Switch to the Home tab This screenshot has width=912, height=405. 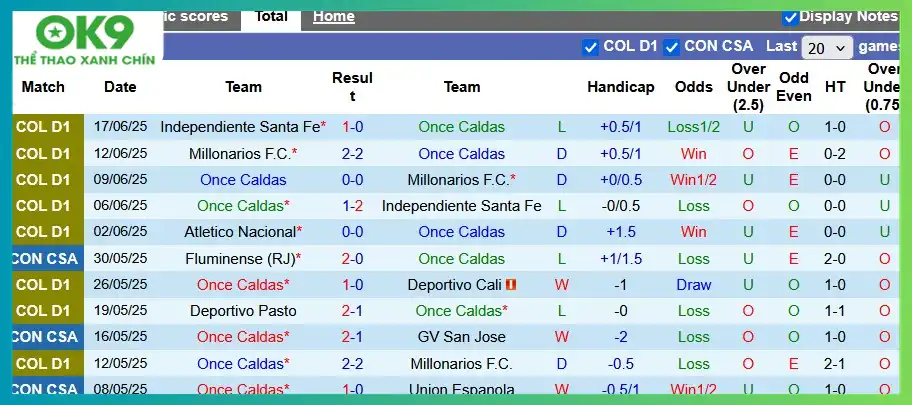click(333, 16)
